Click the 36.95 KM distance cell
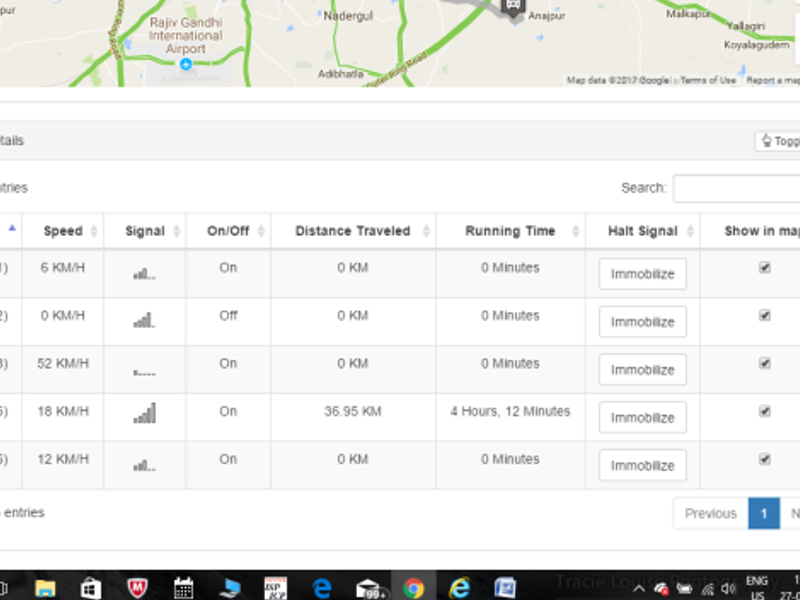This screenshot has width=800, height=600. click(353, 411)
